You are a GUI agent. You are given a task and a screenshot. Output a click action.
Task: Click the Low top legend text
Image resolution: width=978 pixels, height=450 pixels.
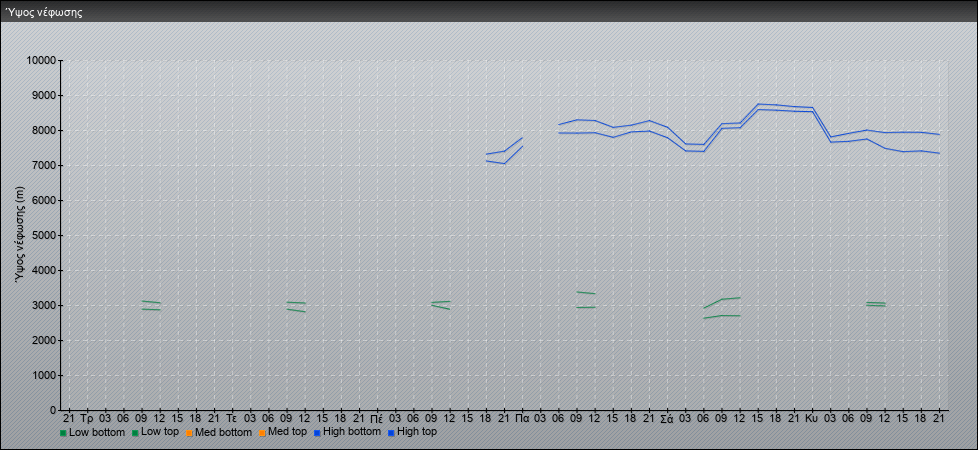tap(160, 432)
